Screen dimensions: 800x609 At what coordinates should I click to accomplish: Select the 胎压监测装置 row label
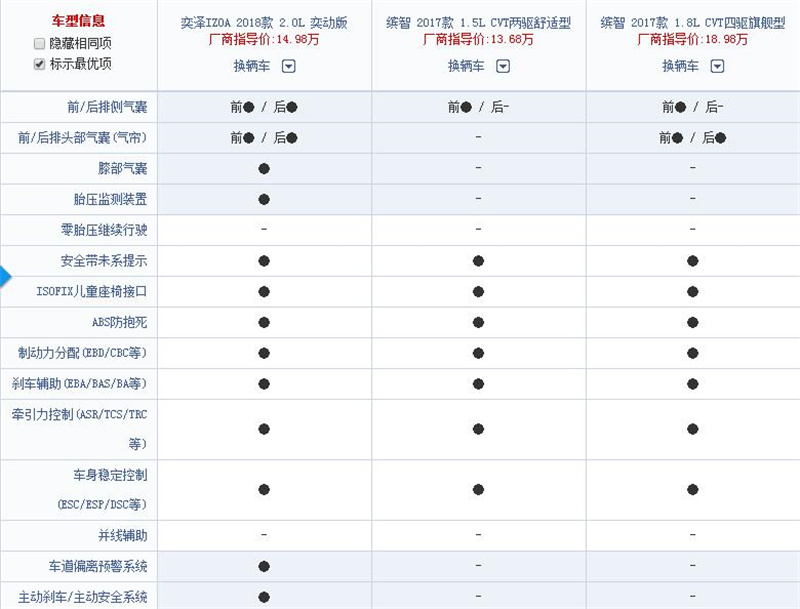pyautogui.click(x=110, y=199)
